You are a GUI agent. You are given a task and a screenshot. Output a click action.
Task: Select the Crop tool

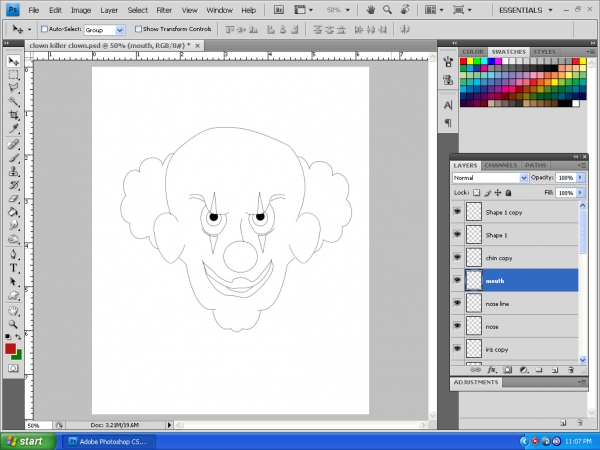tap(13, 114)
